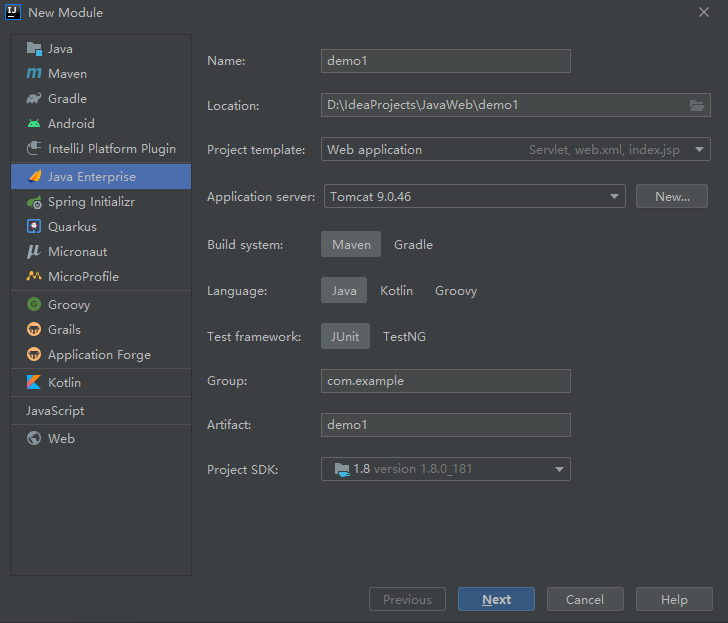Click the Help button
Image resolution: width=728 pixels, height=623 pixels.
[674, 599]
